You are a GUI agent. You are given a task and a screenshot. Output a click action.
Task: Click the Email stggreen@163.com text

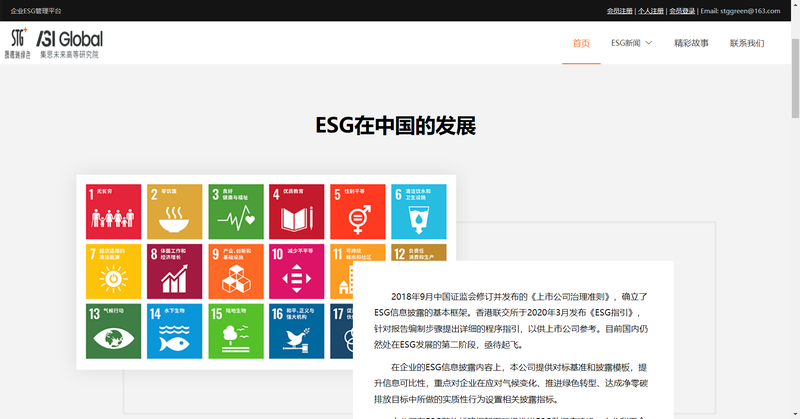pos(740,11)
